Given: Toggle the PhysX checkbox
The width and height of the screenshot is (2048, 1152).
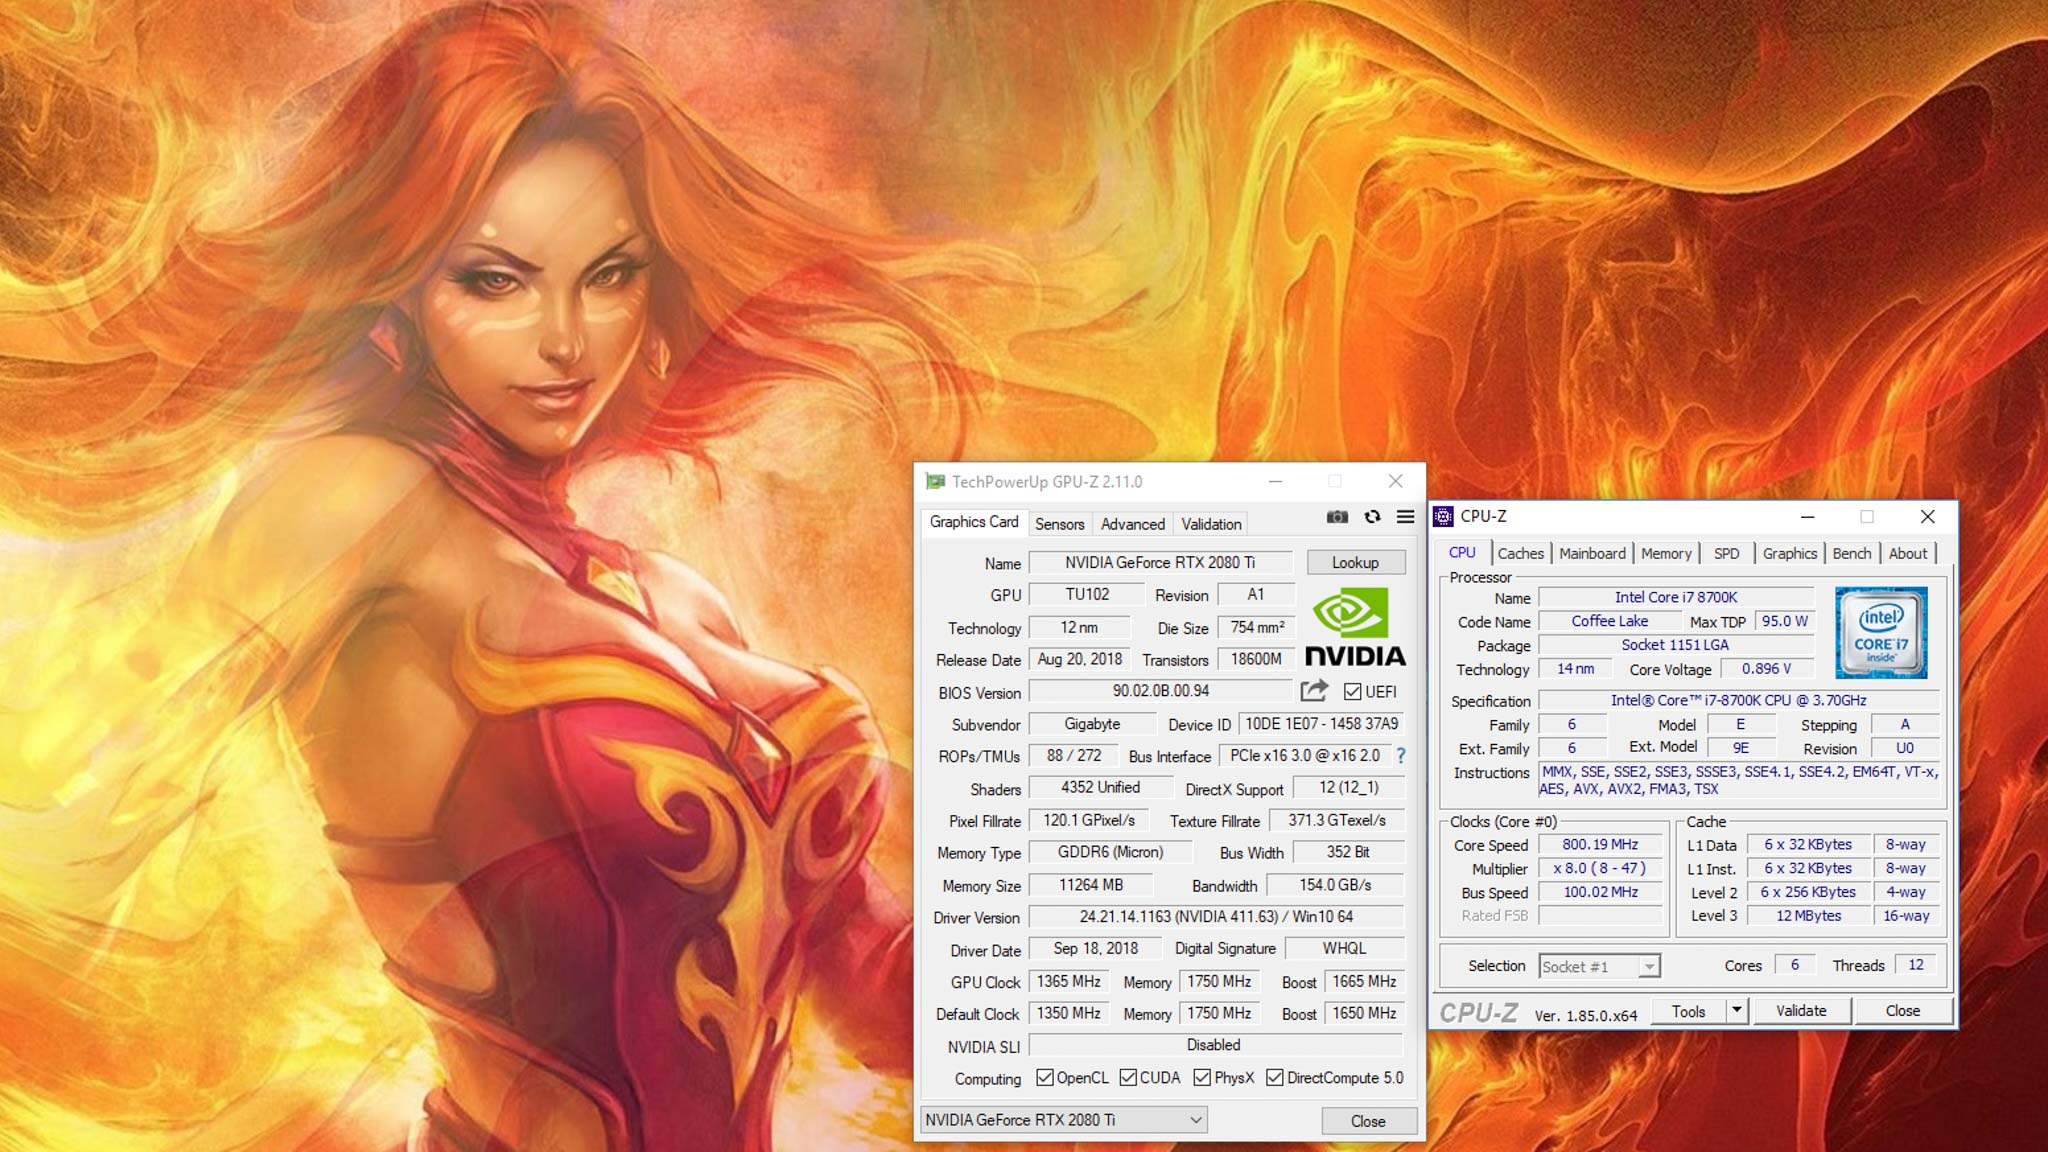Looking at the screenshot, I should pyautogui.click(x=1202, y=1077).
